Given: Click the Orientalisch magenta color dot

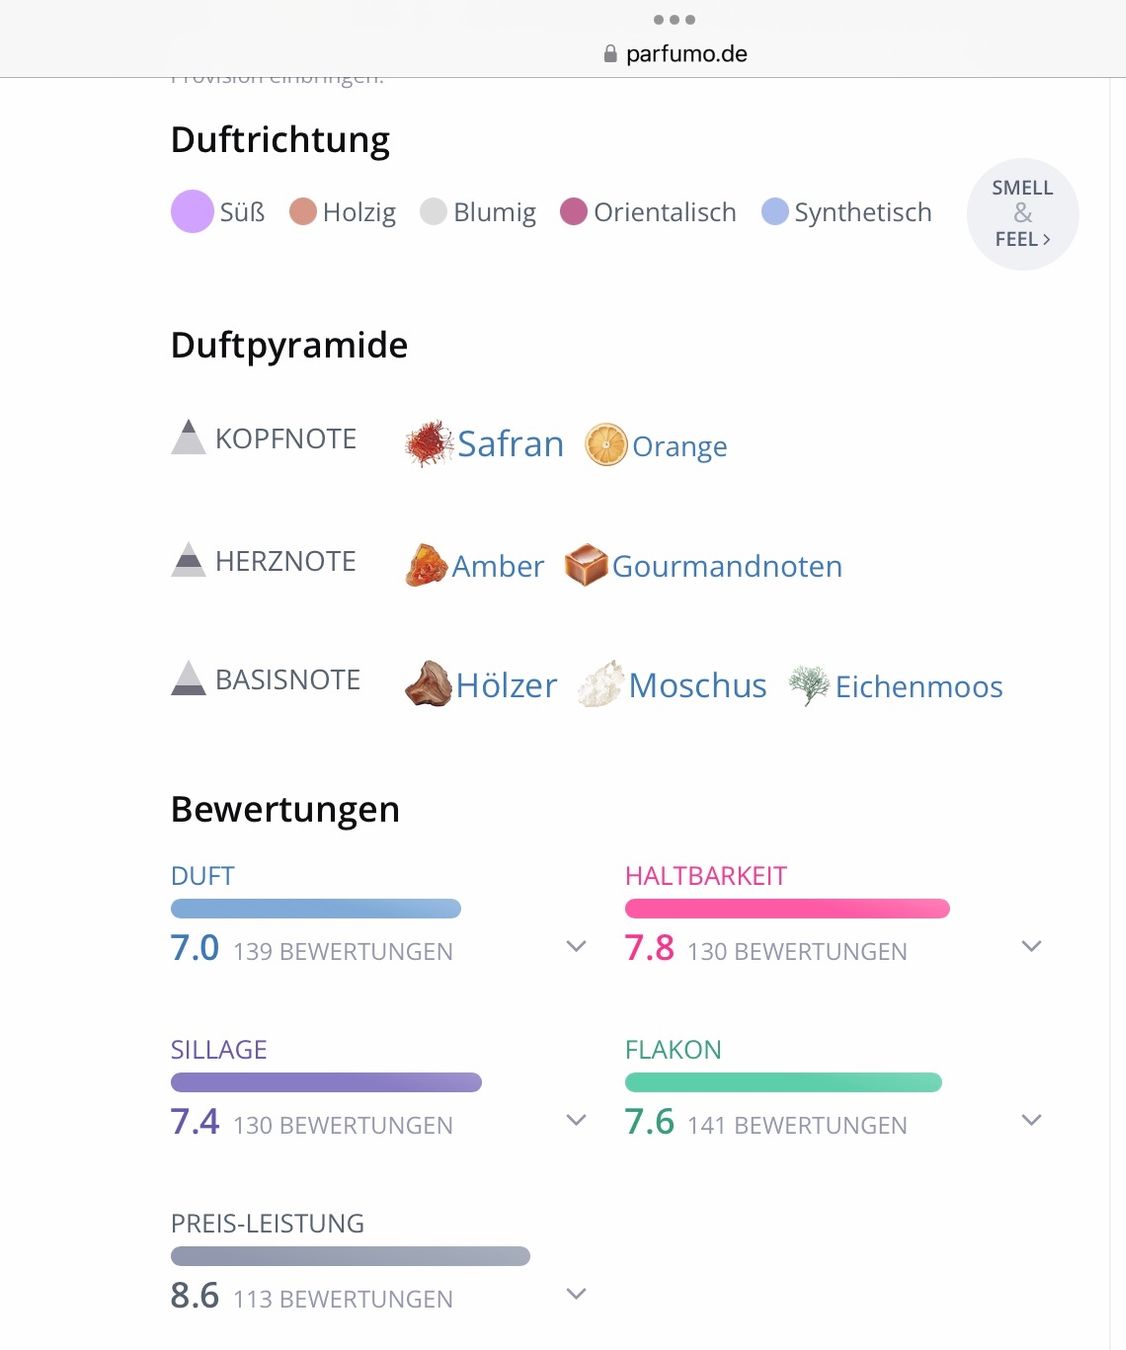Looking at the screenshot, I should click(573, 211).
